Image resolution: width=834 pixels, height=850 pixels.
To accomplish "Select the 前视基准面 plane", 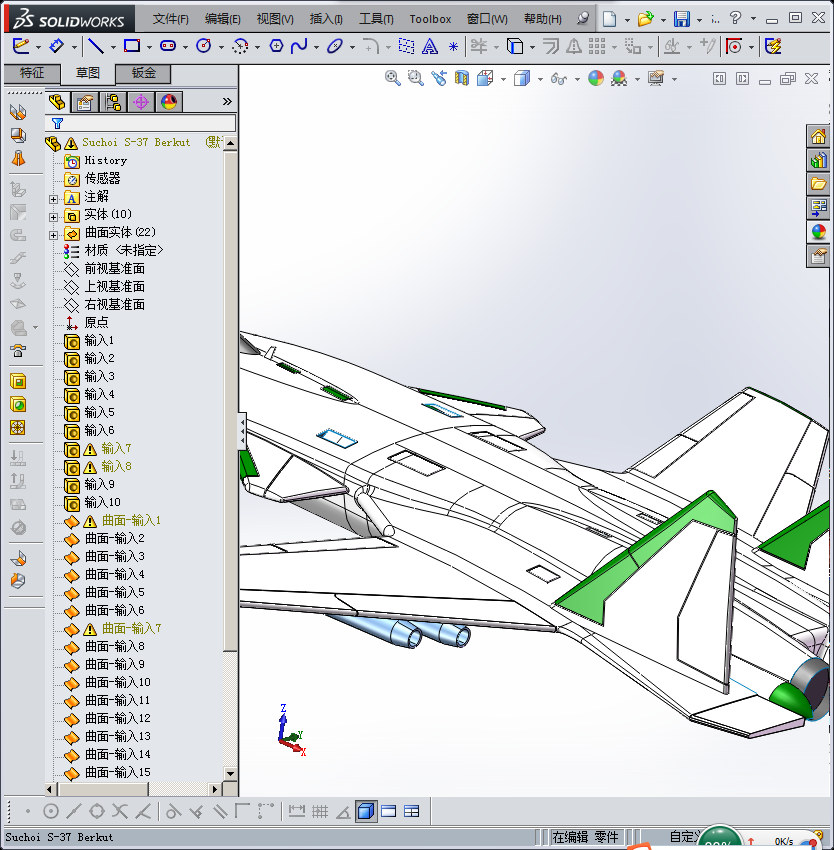I will (x=114, y=268).
